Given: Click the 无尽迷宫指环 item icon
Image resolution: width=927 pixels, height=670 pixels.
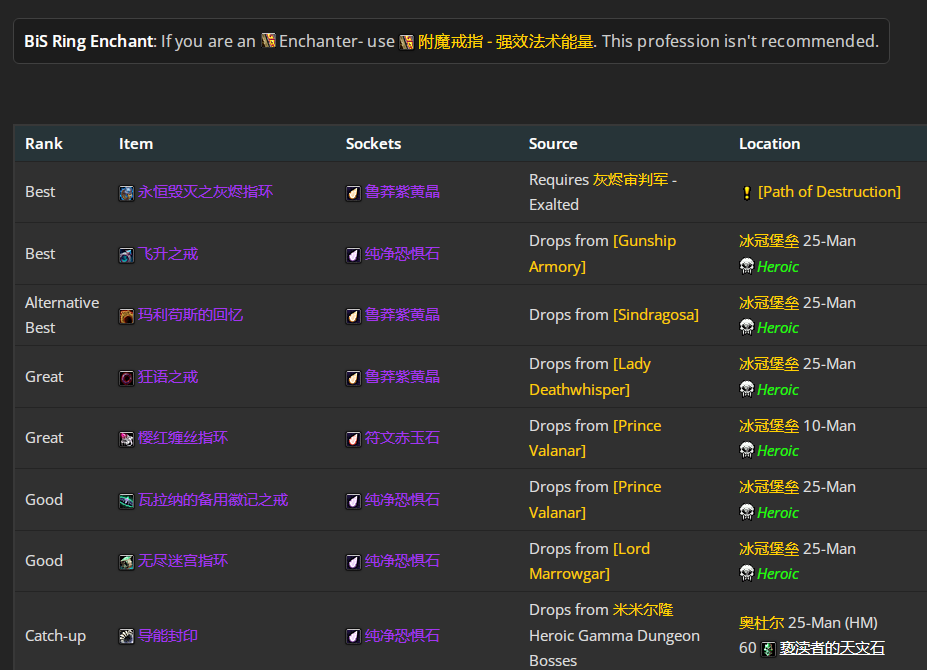Looking at the screenshot, I should click(x=126, y=562).
